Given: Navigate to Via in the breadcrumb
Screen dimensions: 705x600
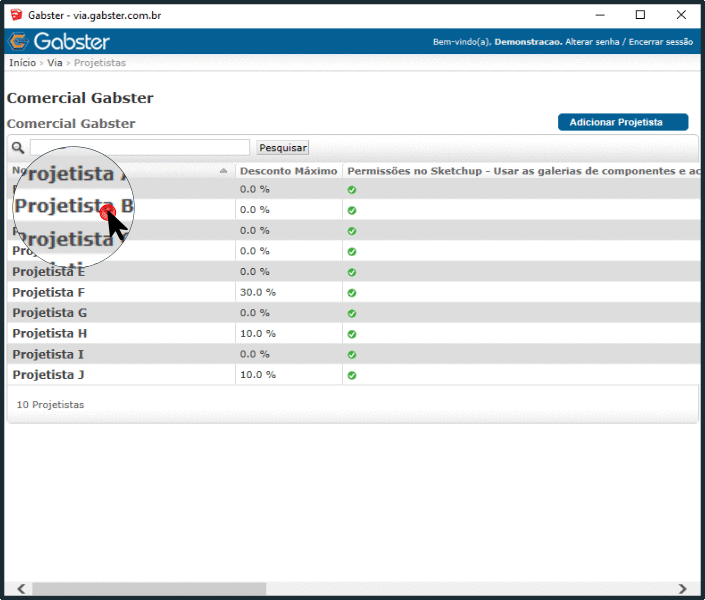Looking at the screenshot, I should pos(55,63).
